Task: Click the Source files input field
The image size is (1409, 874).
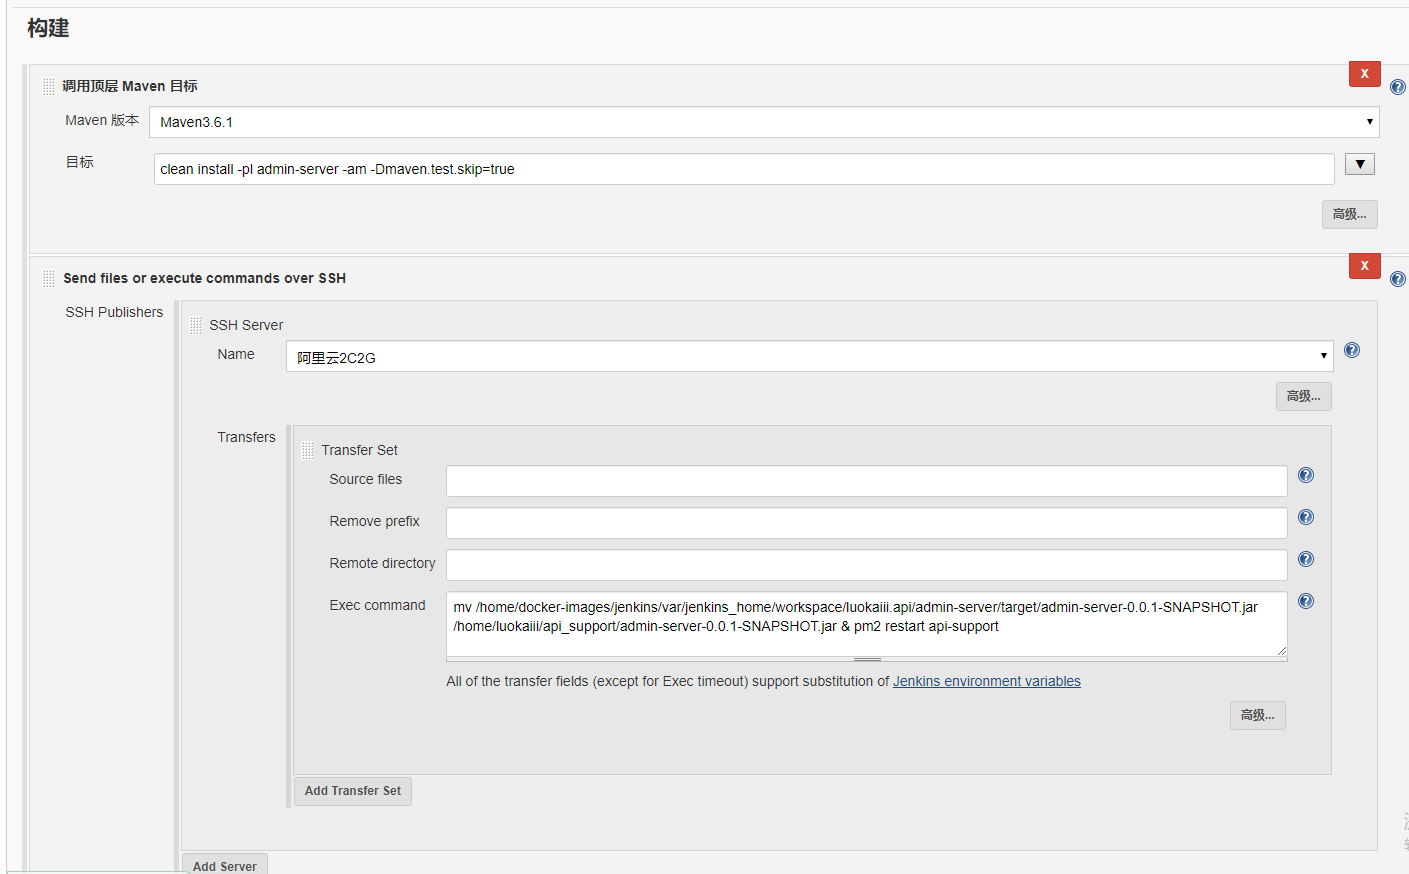Action: tap(866, 481)
